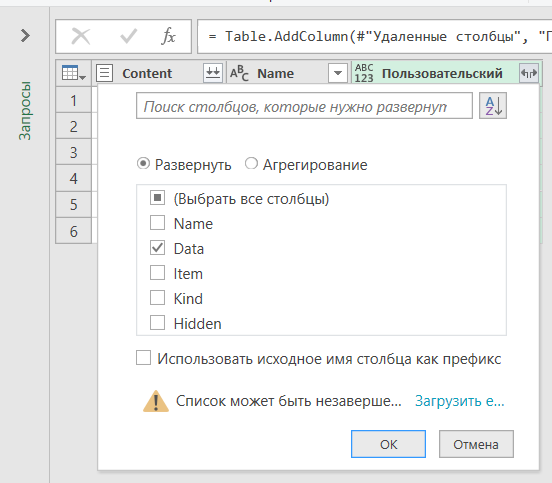Click the fx function icon
The height and width of the screenshot is (483, 552).
click(x=168, y=36)
